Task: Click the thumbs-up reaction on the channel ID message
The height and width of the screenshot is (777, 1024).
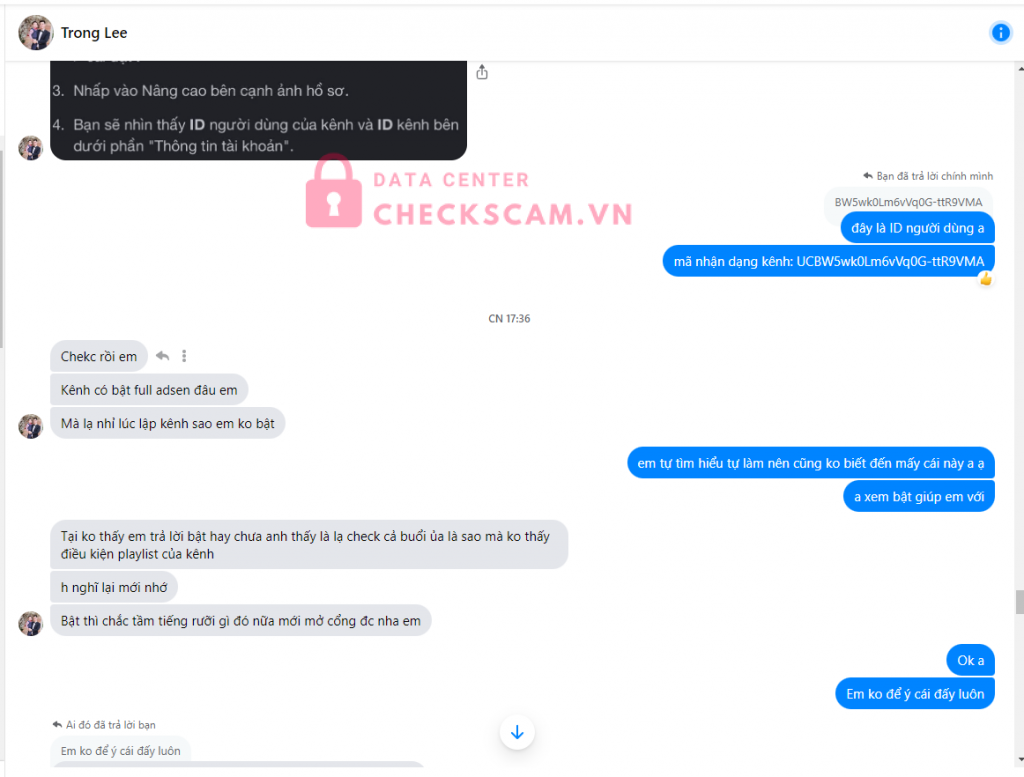Action: [x=985, y=279]
